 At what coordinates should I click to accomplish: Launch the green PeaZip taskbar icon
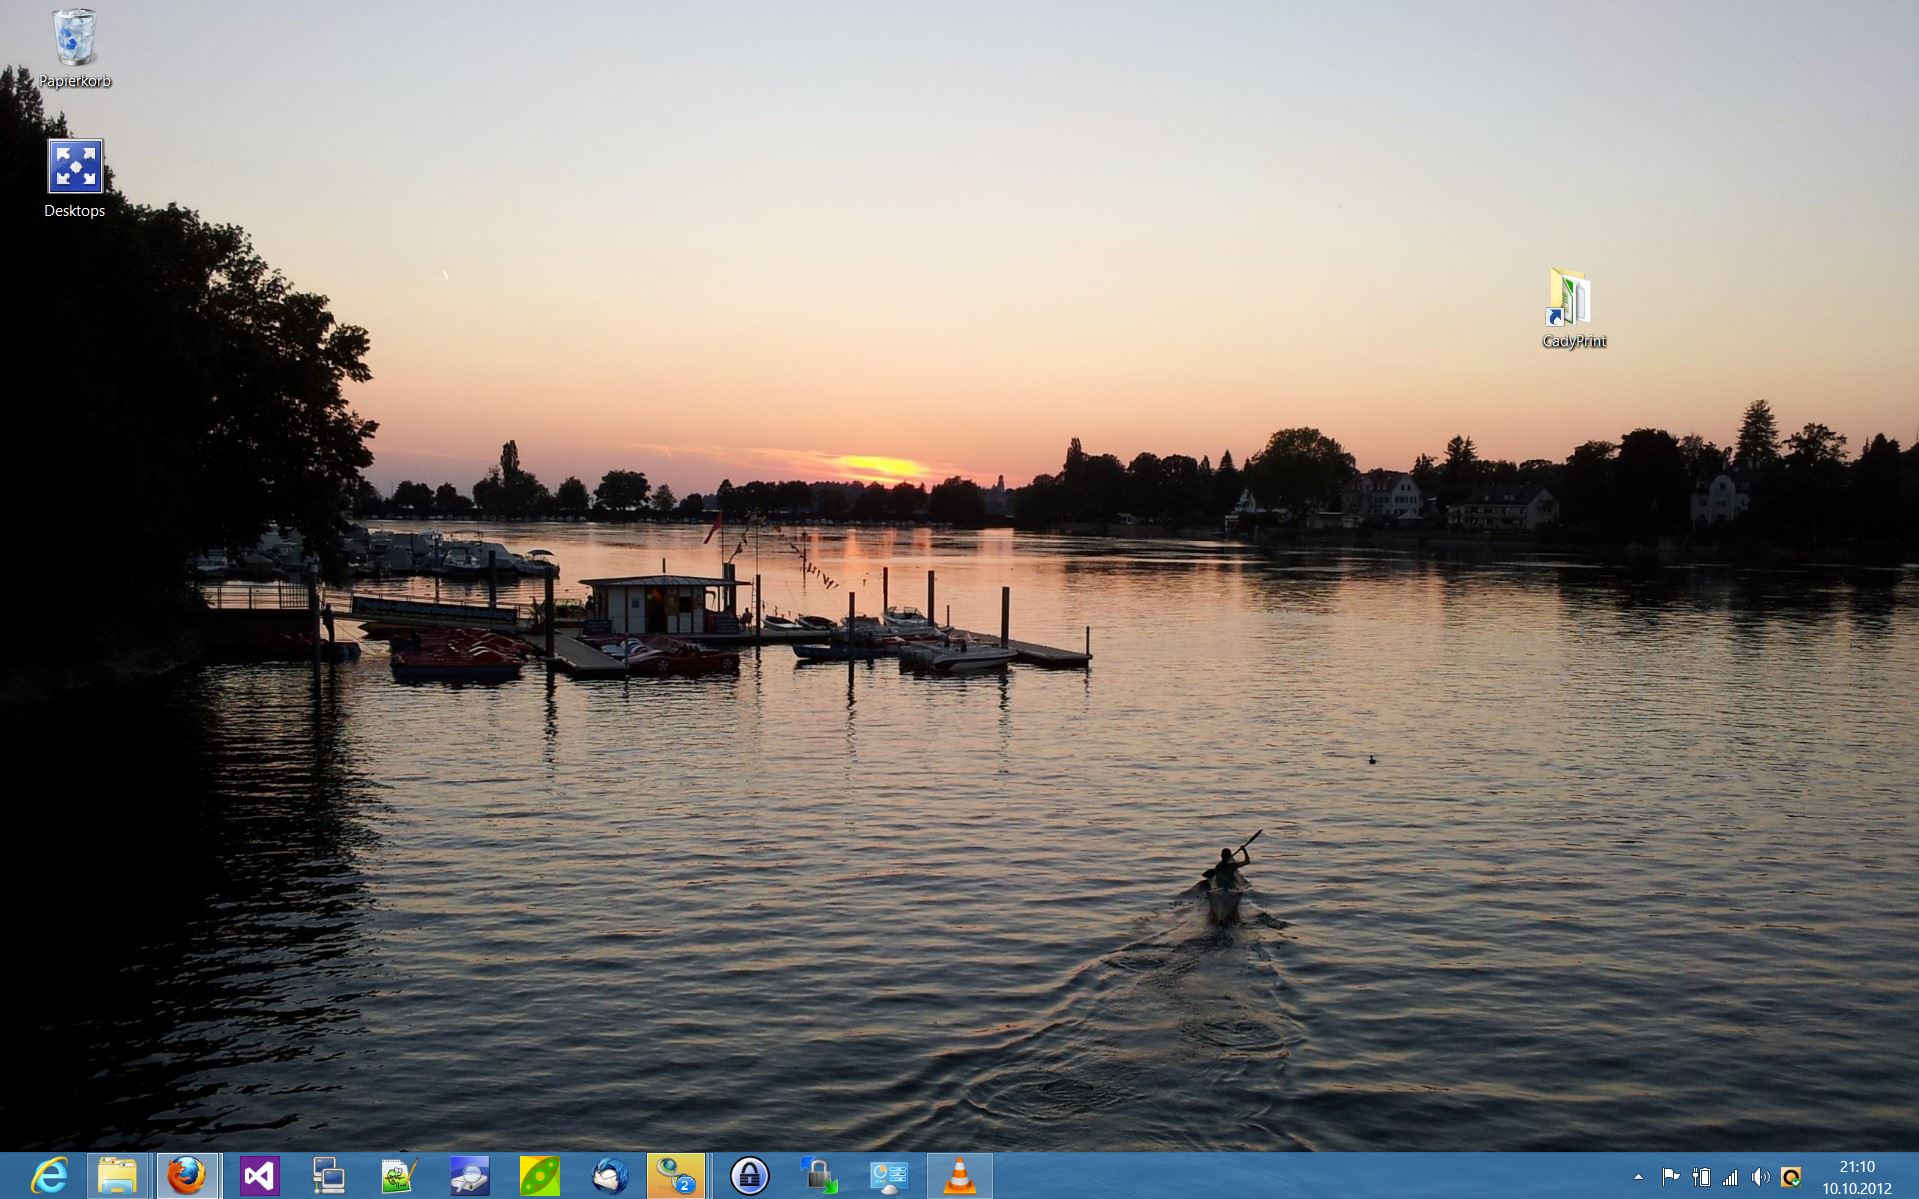(539, 1176)
